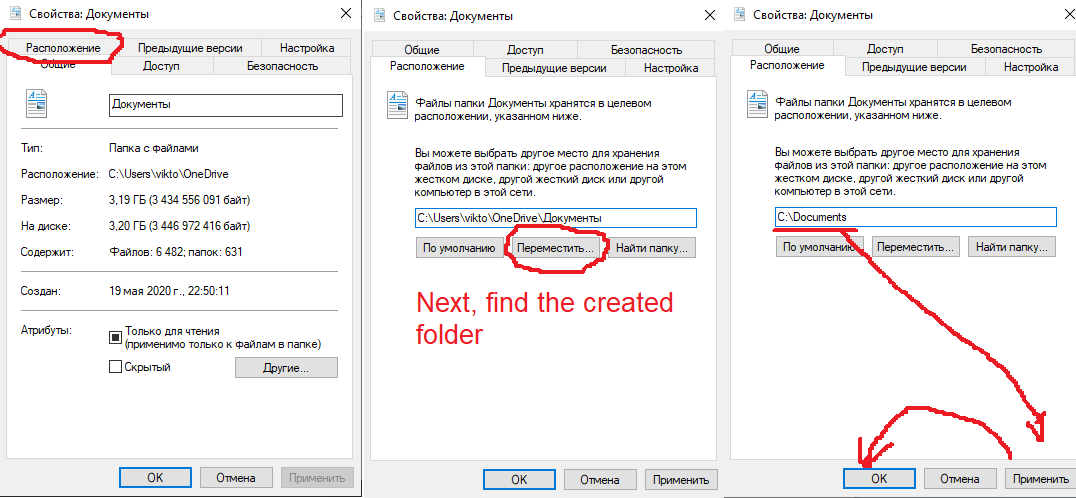
Task: Click Отмена in the dialog showing the folder size
Action: point(236,478)
